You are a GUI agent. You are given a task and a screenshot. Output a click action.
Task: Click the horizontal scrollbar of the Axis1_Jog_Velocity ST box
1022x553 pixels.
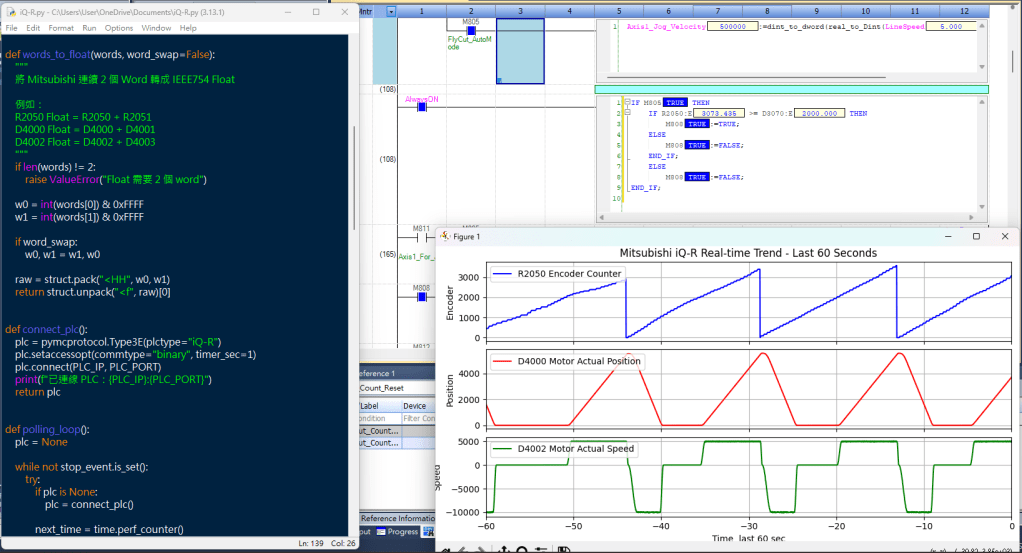tap(746, 77)
